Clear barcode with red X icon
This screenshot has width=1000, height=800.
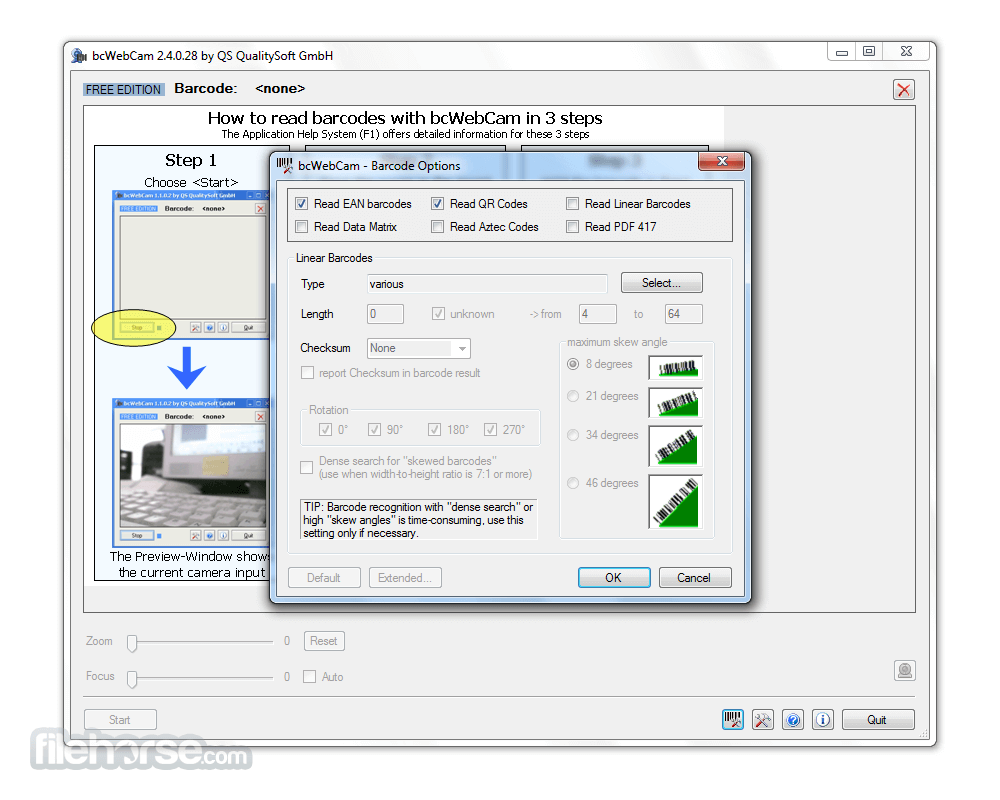click(x=904, y=90)
